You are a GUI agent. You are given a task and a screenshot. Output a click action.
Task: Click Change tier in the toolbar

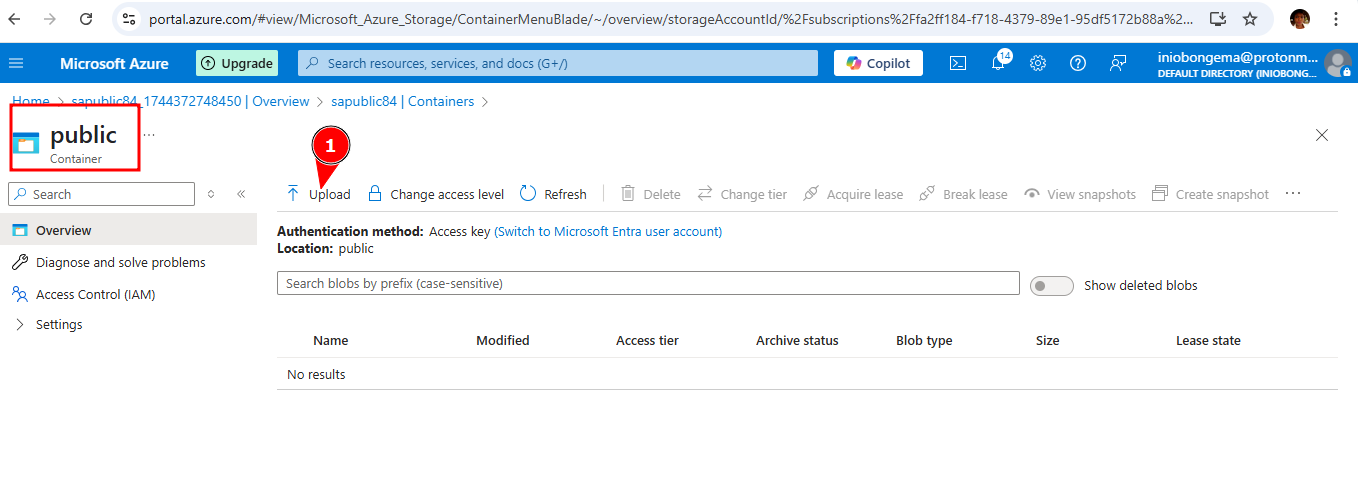click(742, 194)
